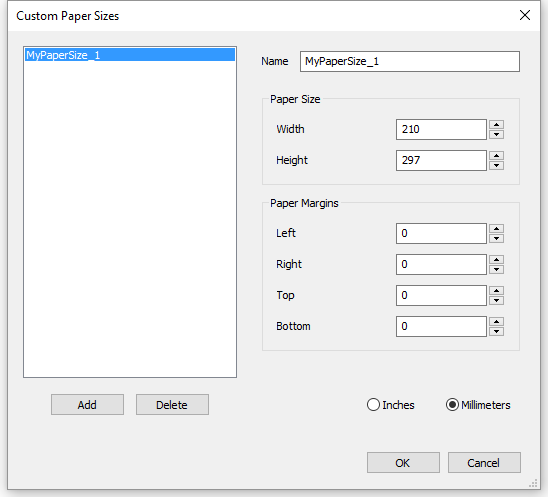Increase the Width spinner up arrow

(496, 125)
